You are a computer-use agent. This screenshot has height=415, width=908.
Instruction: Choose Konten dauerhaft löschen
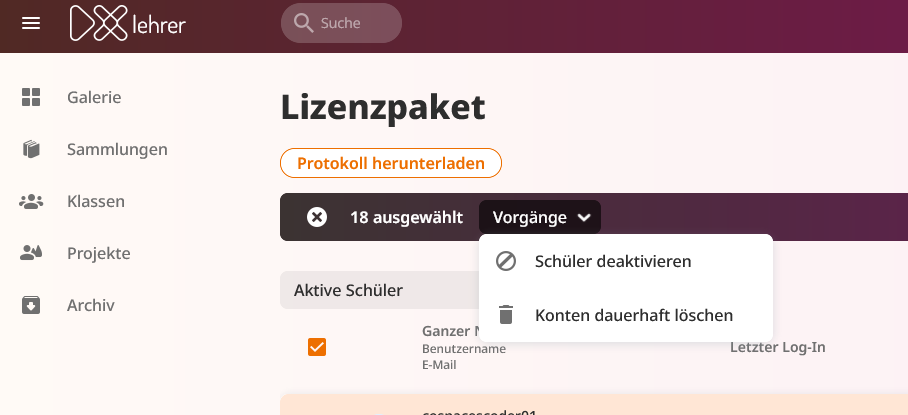pyautogui.click(x=634, y=315)
